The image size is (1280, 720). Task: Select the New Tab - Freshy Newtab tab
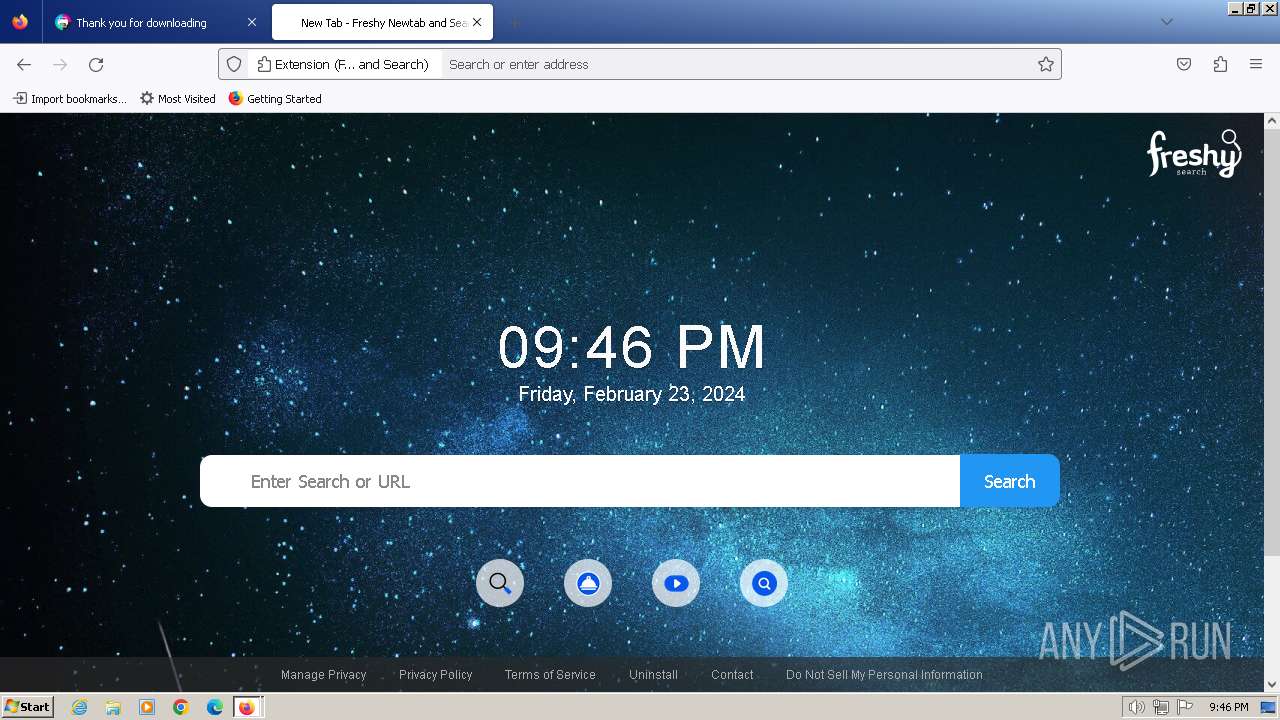click(383, 22)
